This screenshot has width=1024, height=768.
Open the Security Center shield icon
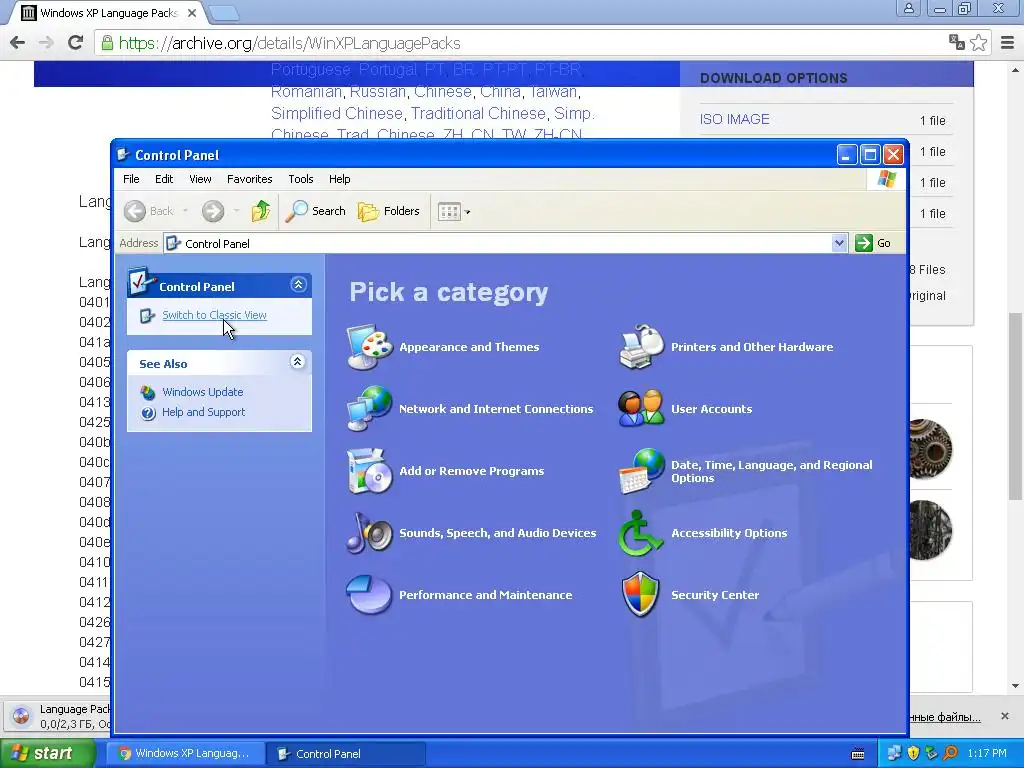641,595
